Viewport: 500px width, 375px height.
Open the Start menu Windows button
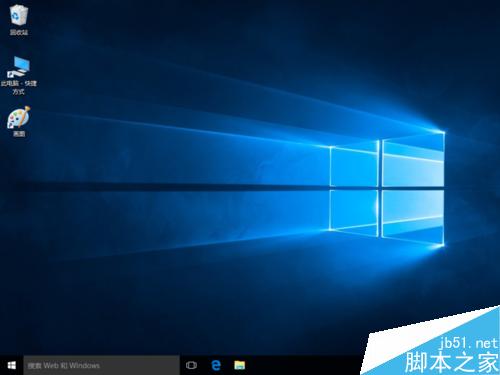(12, 365)
